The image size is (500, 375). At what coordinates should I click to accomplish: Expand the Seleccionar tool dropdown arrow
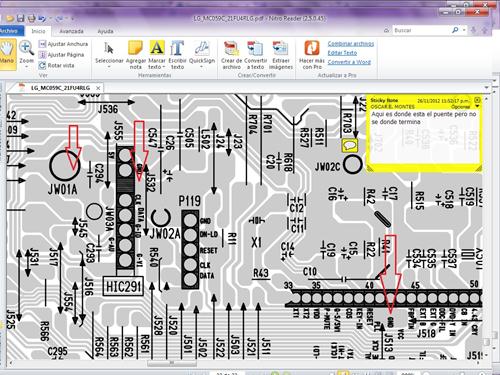point(109,67)
